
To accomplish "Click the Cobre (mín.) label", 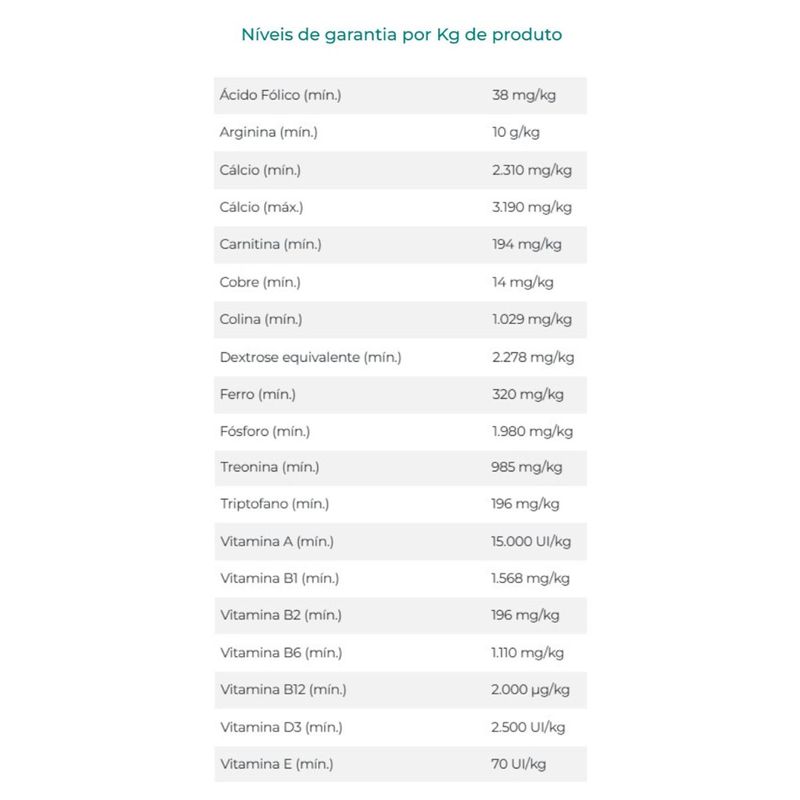I will tap(260, 282).
